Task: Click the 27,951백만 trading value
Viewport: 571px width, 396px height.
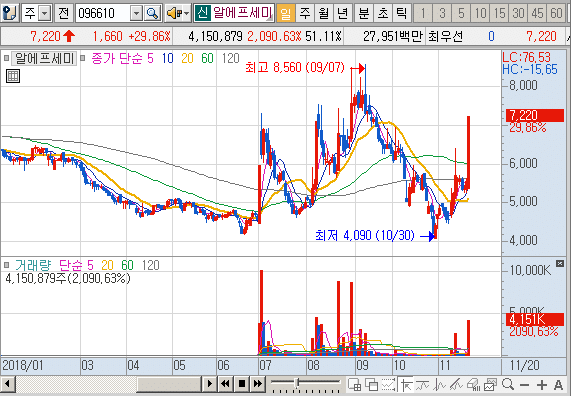Action: 393,36
